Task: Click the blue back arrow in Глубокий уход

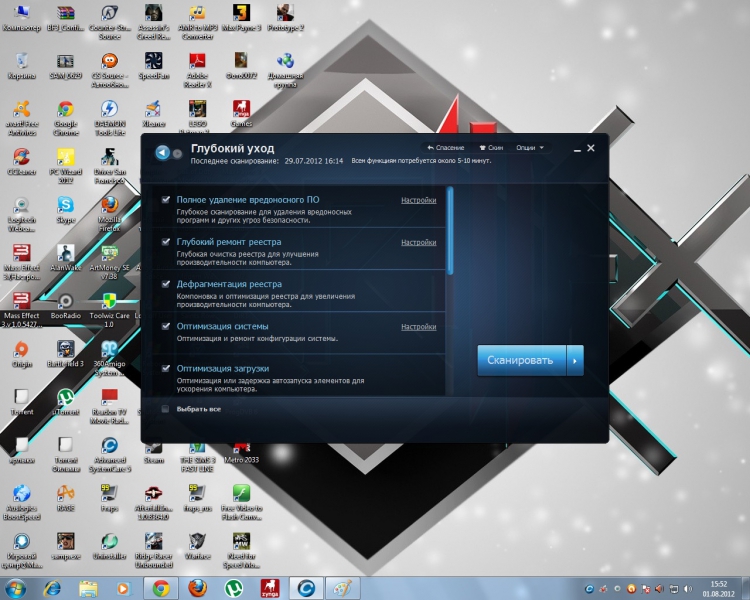Action: tap(163, 152)
